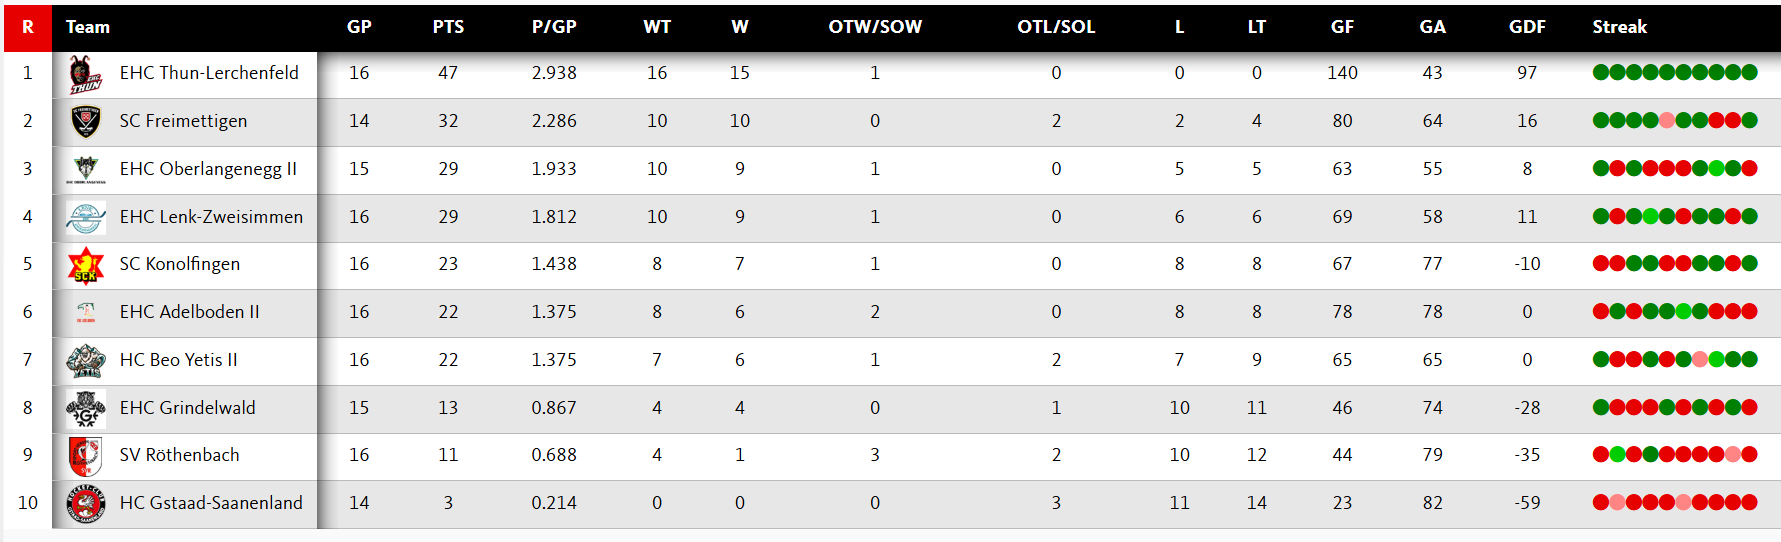Click the EHC Oberlangenegg II logo
This screenshot has width=1781, height=542.
pos(86,169)
